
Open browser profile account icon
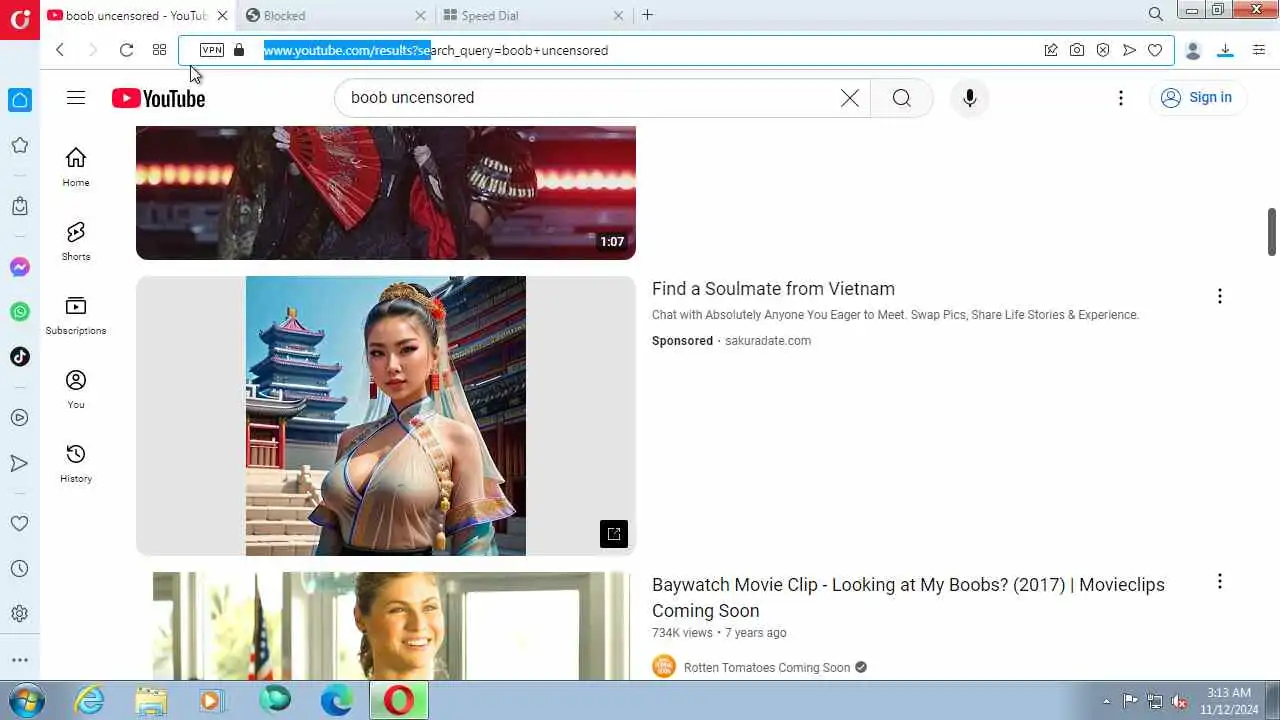[x=1193, y=50]
